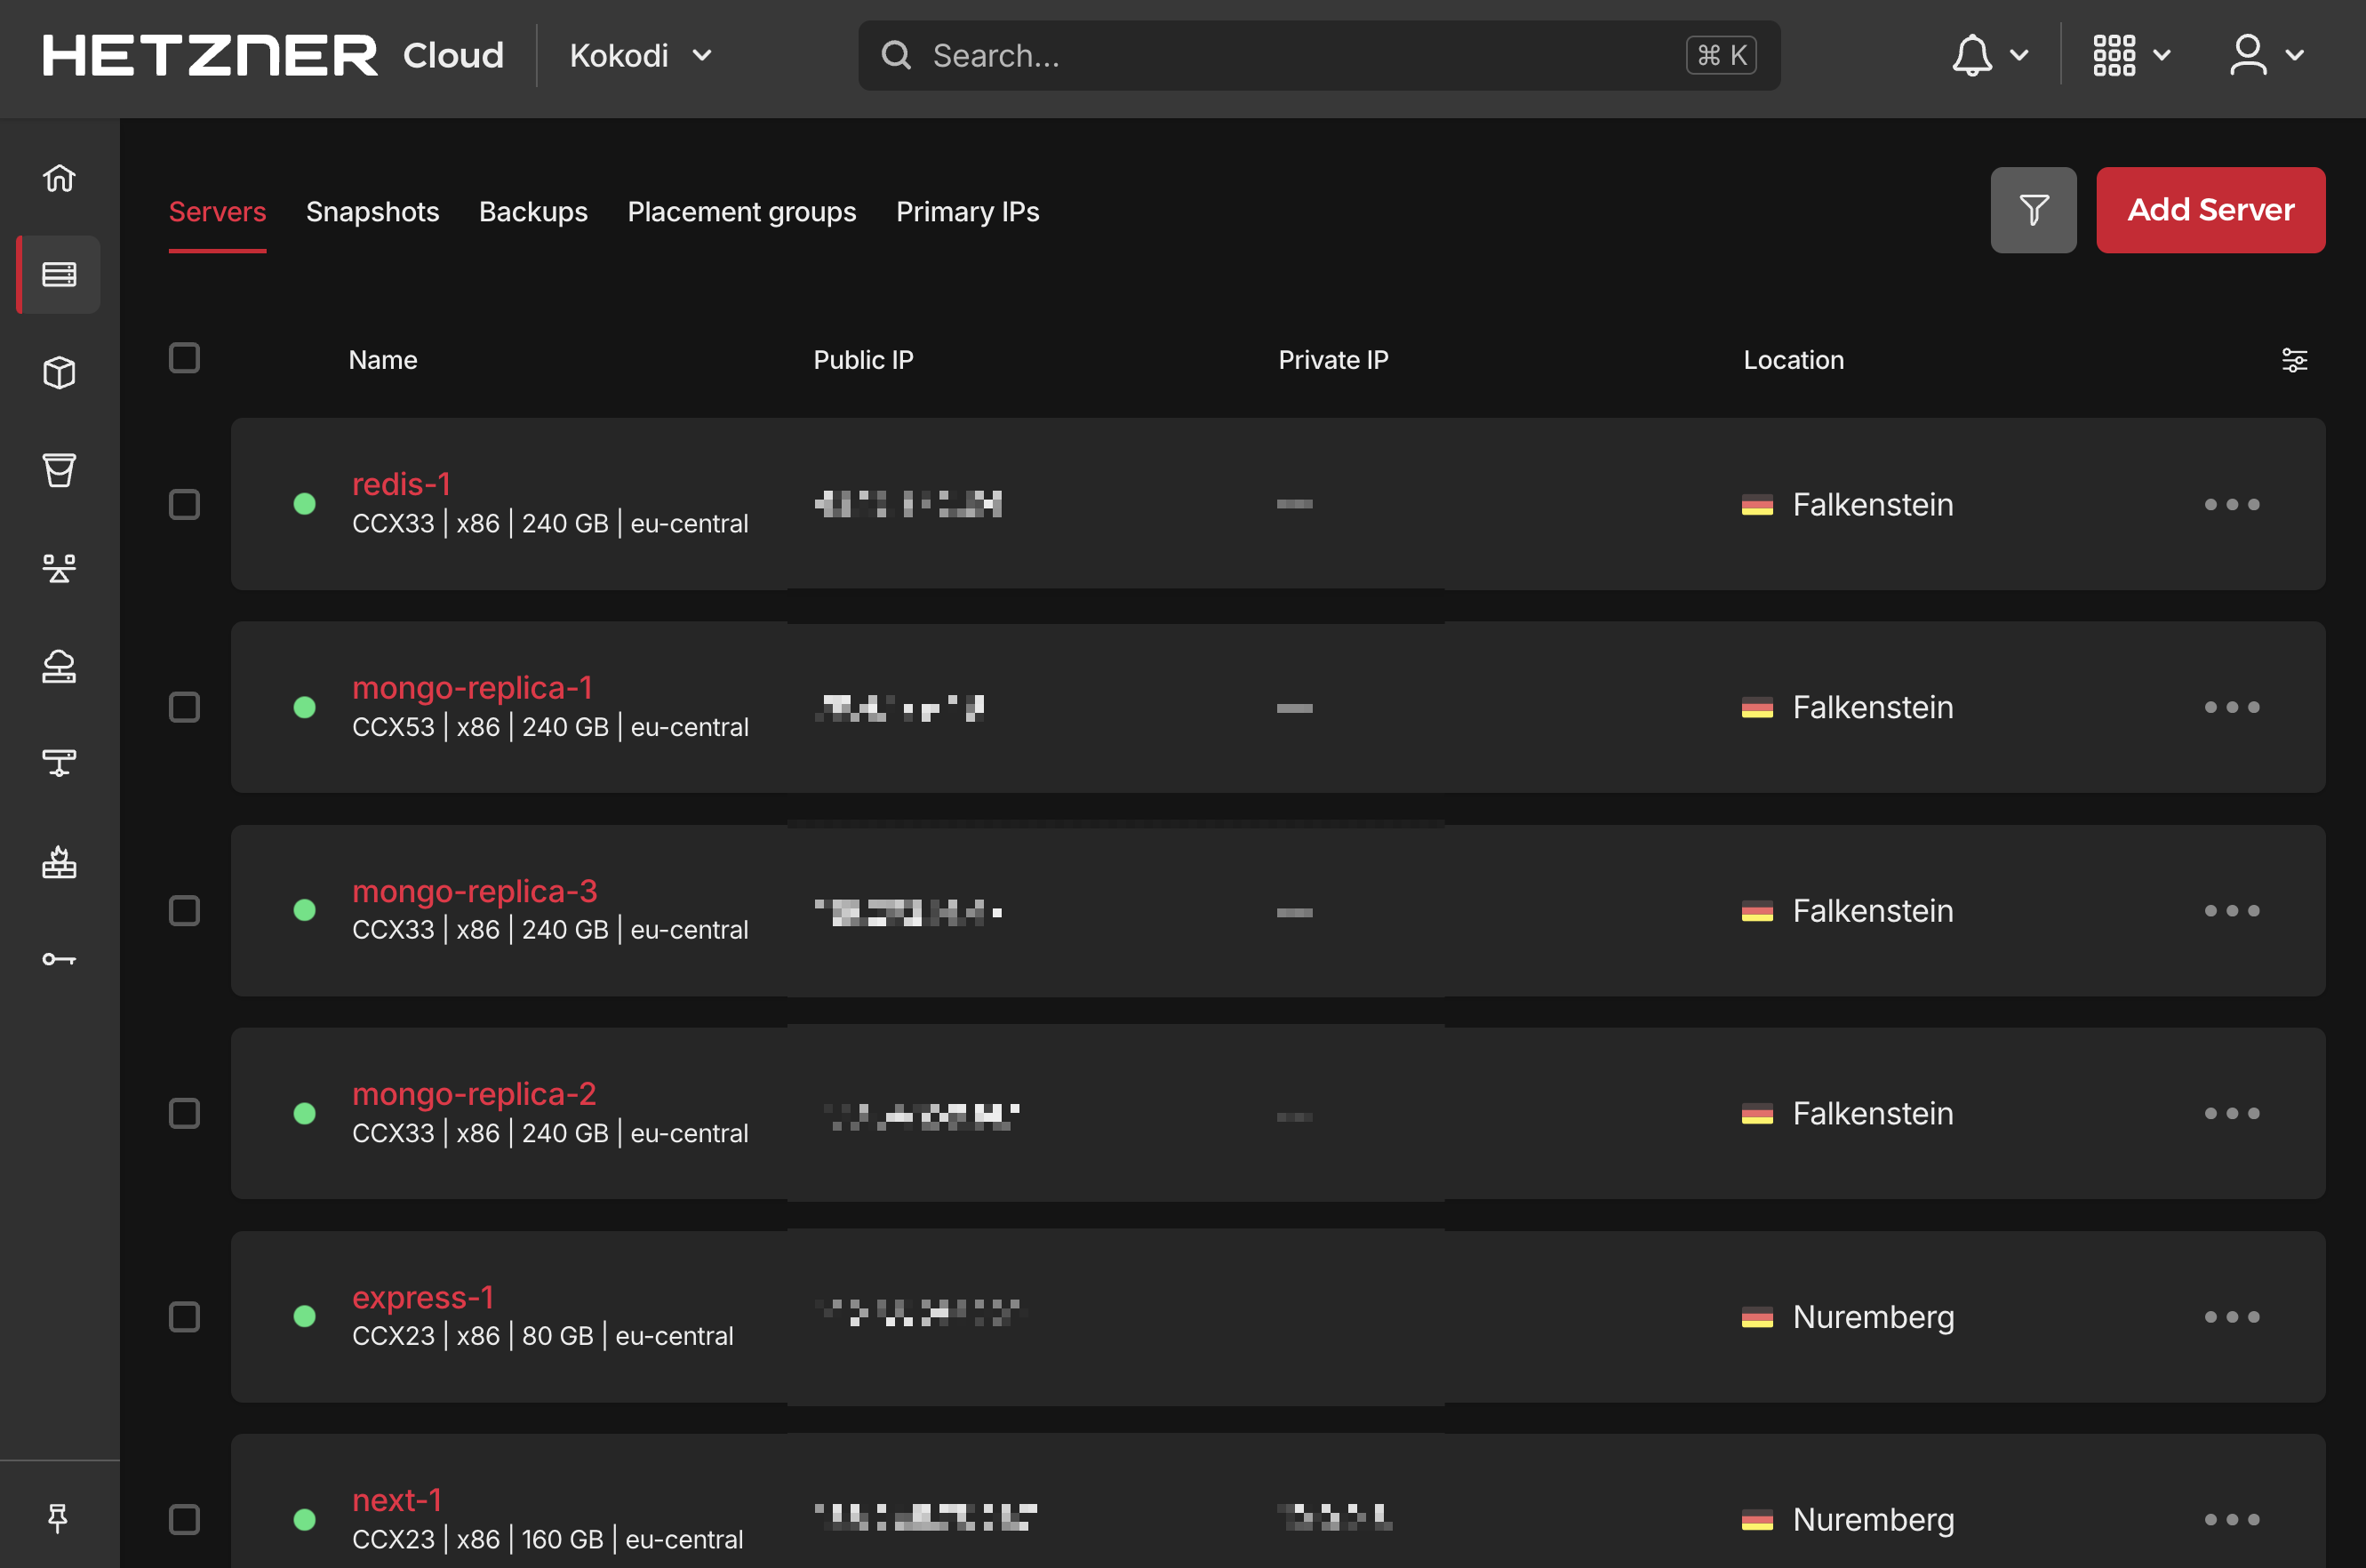Open the notifications bell dropdown
The height and width of the screenshot is (1568, 2366).
click(1989, 56)
